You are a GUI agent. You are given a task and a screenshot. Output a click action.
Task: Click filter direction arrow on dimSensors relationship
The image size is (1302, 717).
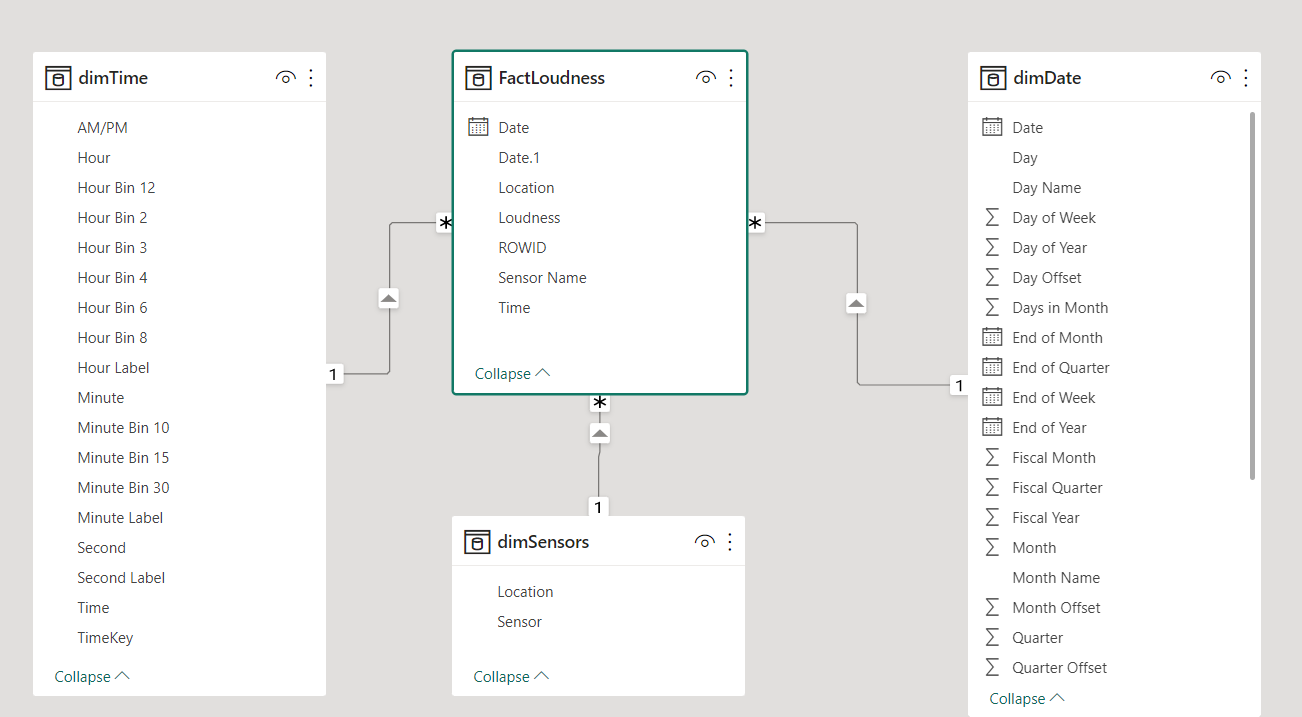point(599,433)
